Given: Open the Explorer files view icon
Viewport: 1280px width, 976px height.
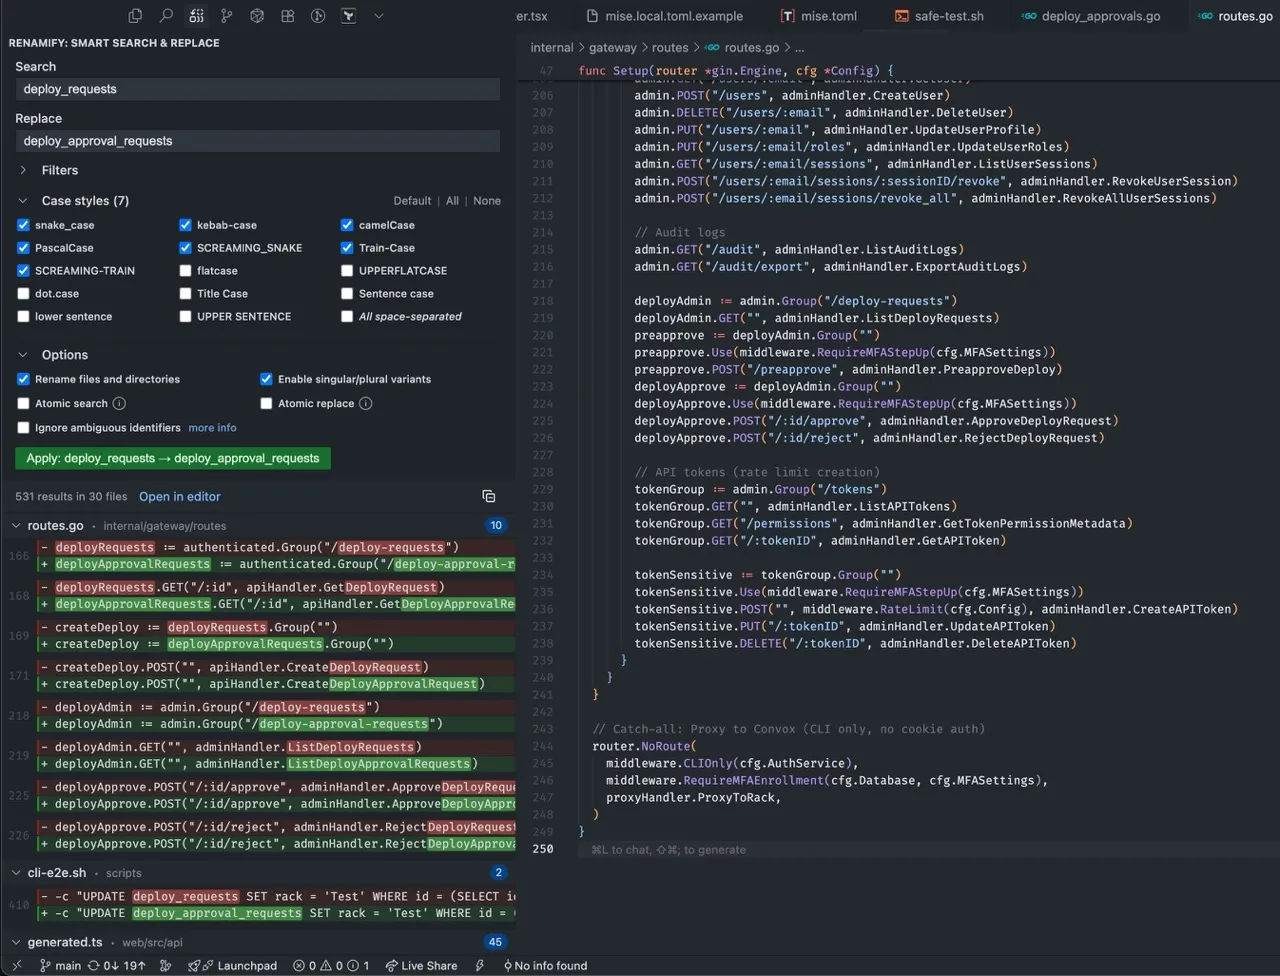Looking at the screenshot, I should (x=135, y=16).
